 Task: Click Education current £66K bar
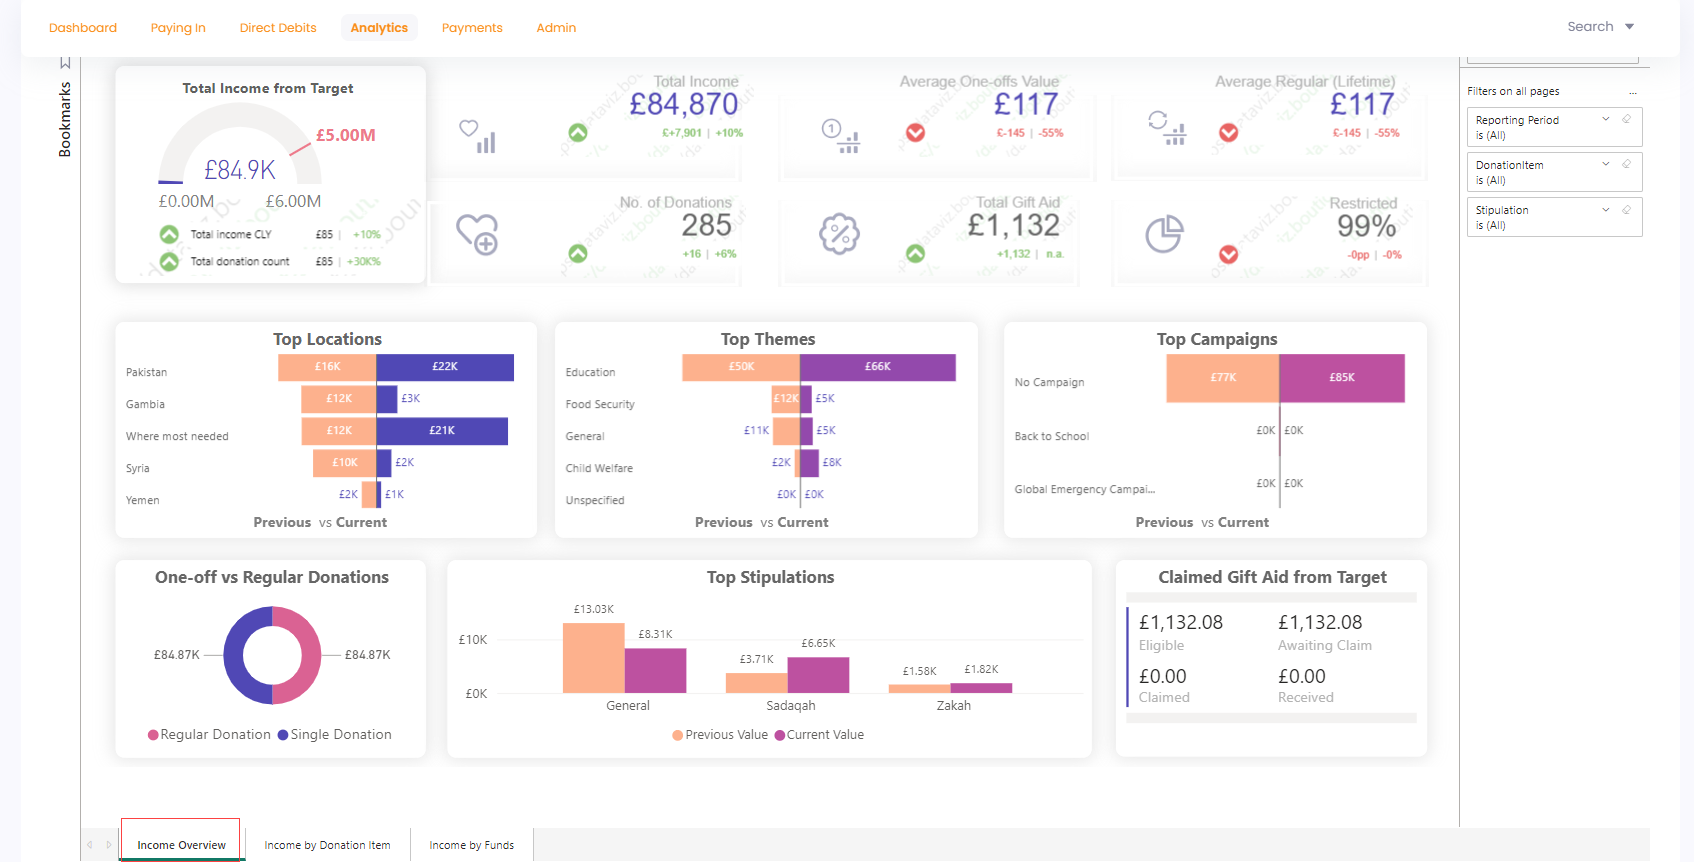(x=877, y=367)
